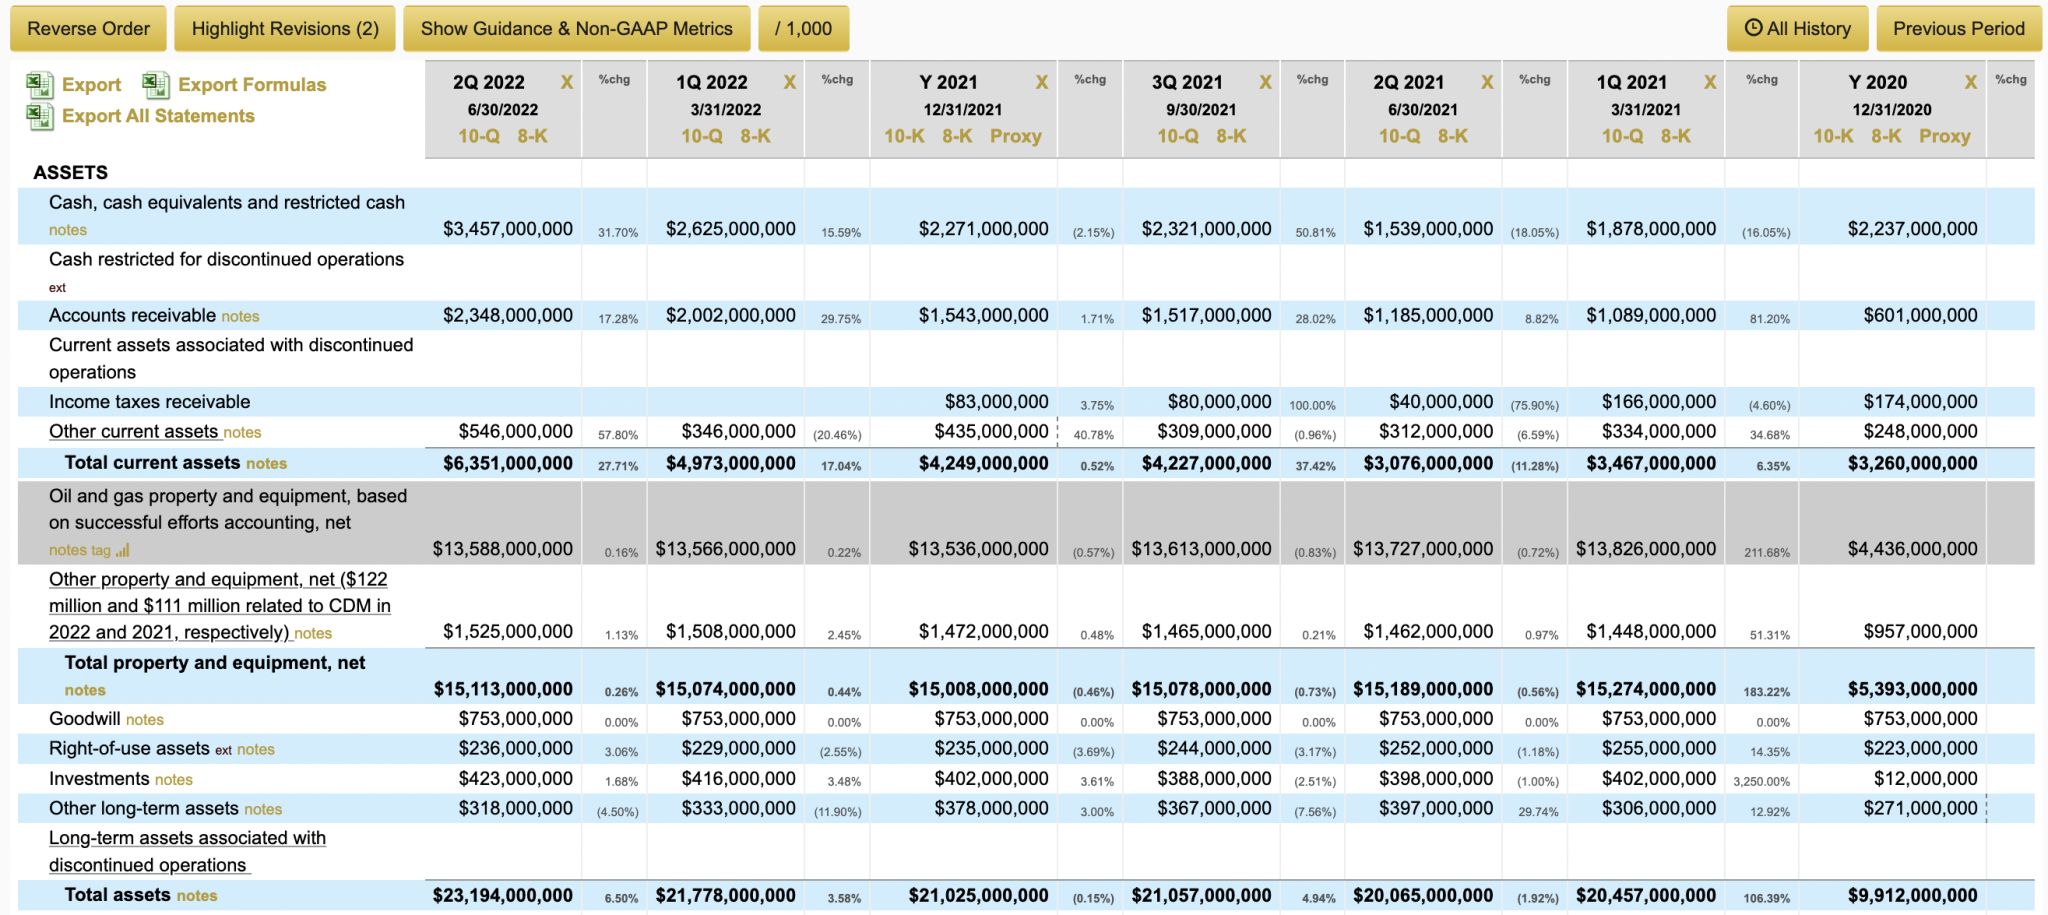Image resolution: width=2048 pixels, height=915 pixels.
Task: Expand Long-term assets associated with discontinued operations
Action: tap(187, 851)
